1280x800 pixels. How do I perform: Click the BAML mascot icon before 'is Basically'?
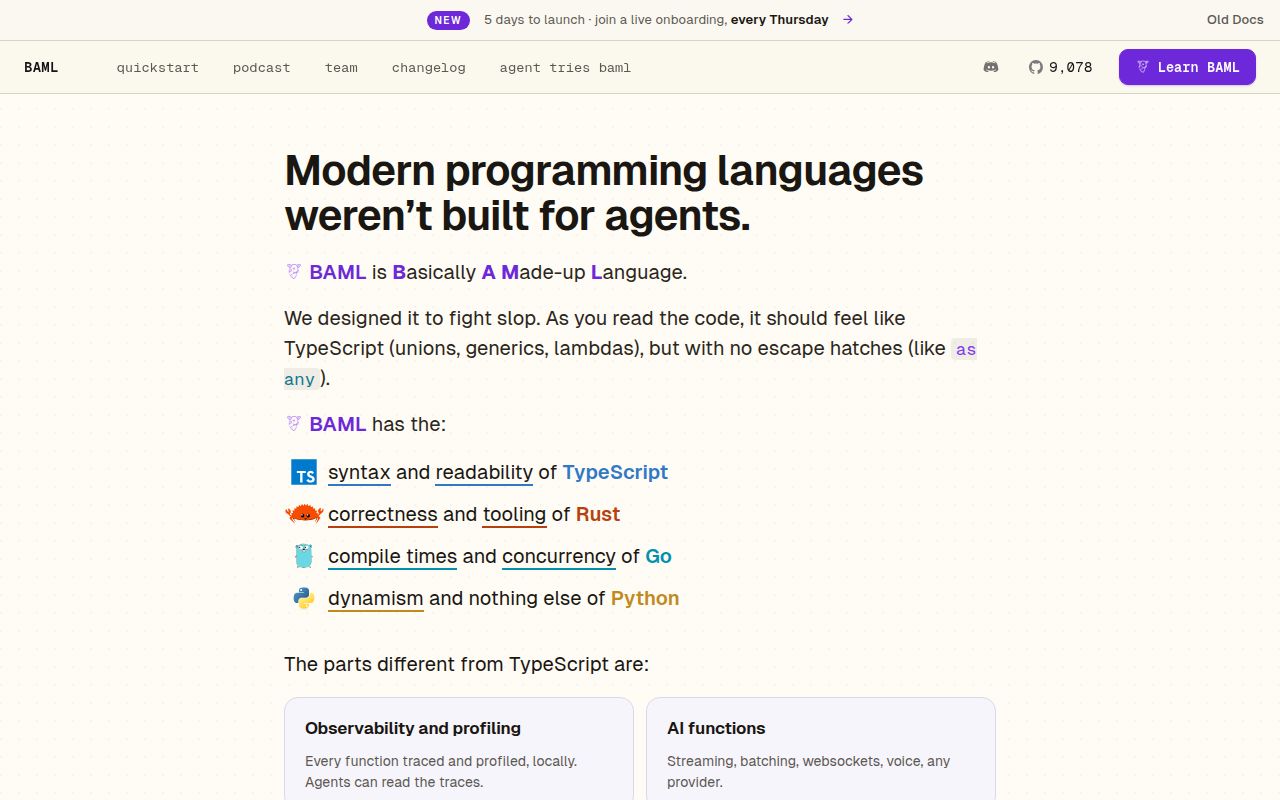coord(294,271)
